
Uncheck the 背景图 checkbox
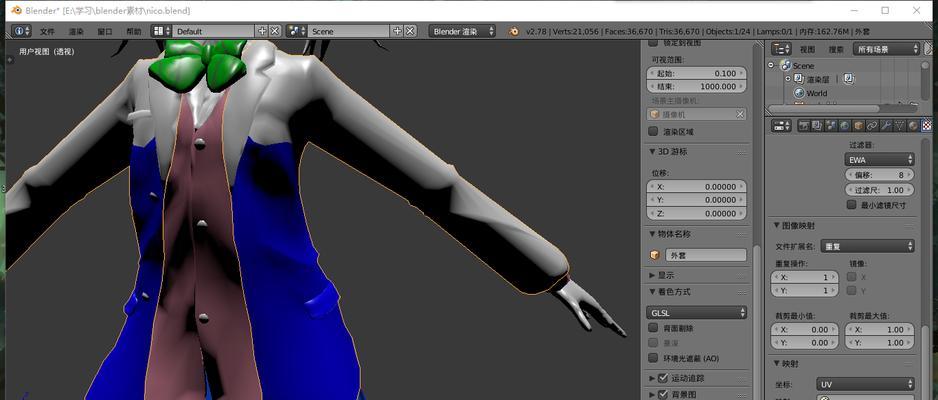click(663, 394)
